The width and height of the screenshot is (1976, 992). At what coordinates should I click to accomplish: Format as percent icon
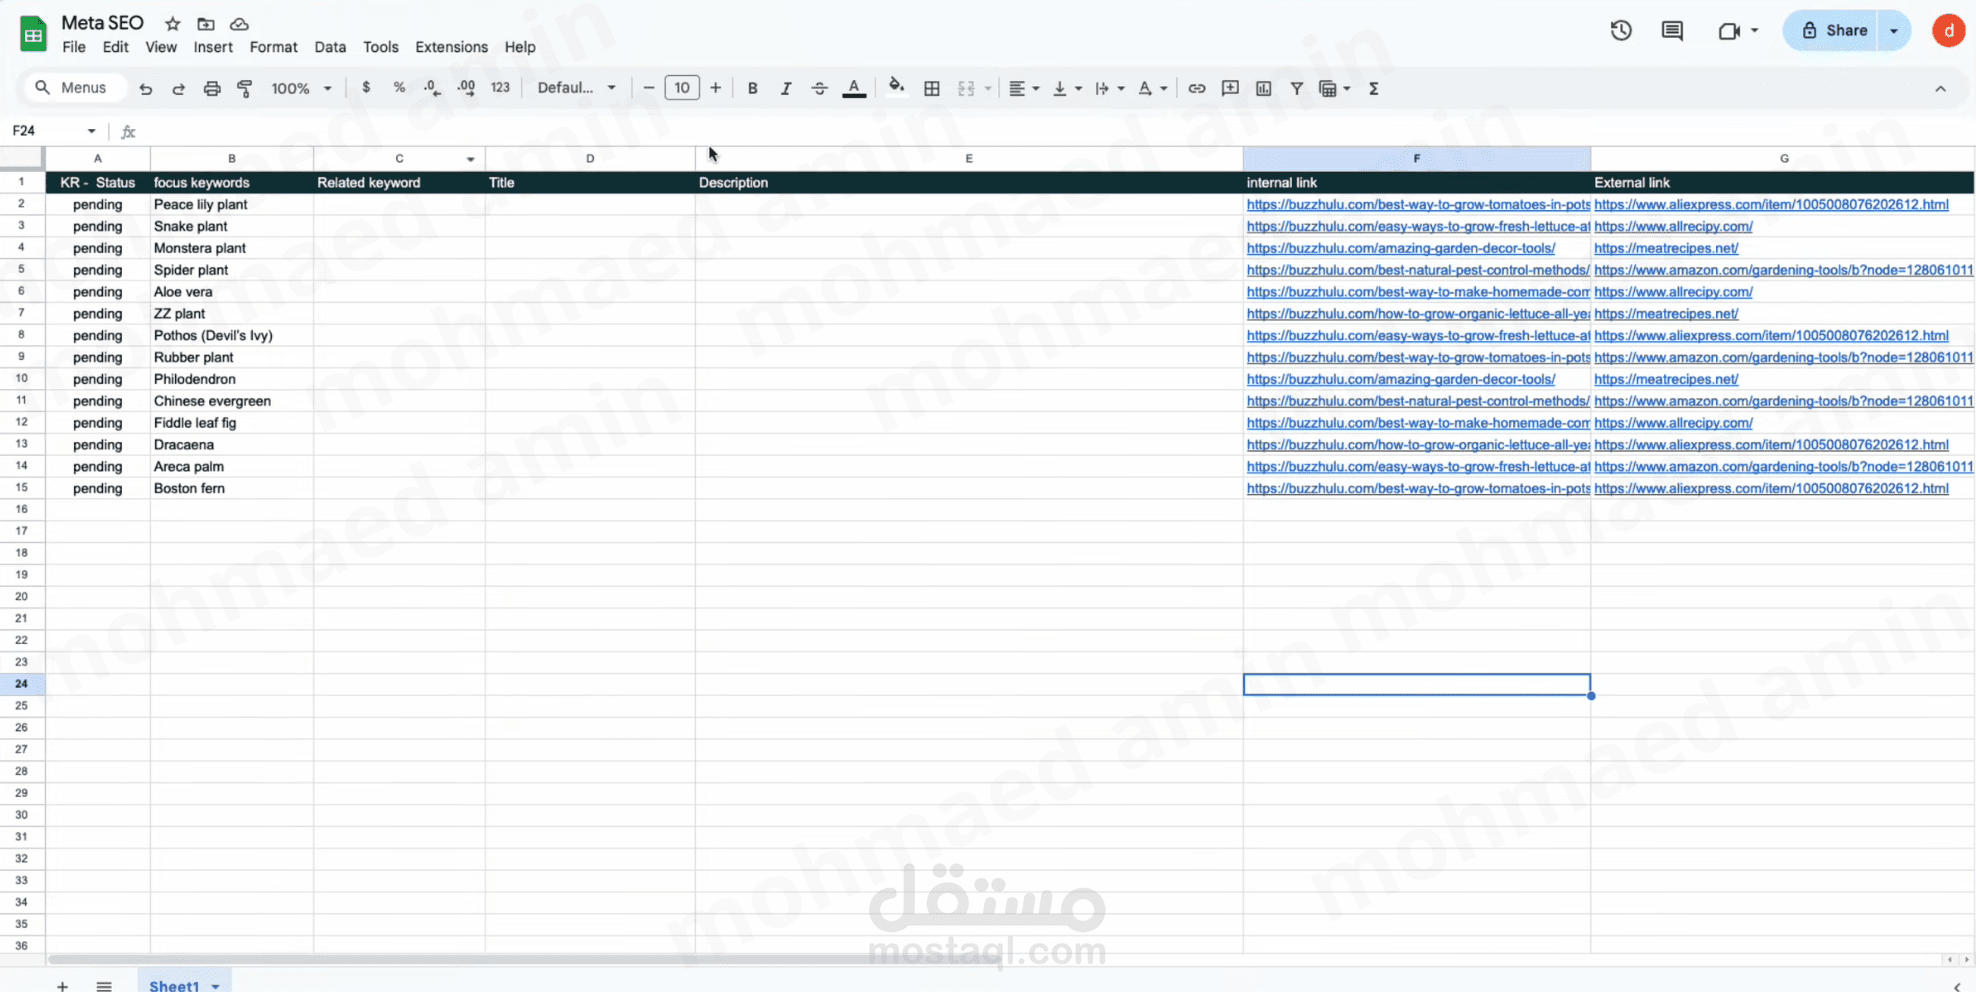[399, 88]
